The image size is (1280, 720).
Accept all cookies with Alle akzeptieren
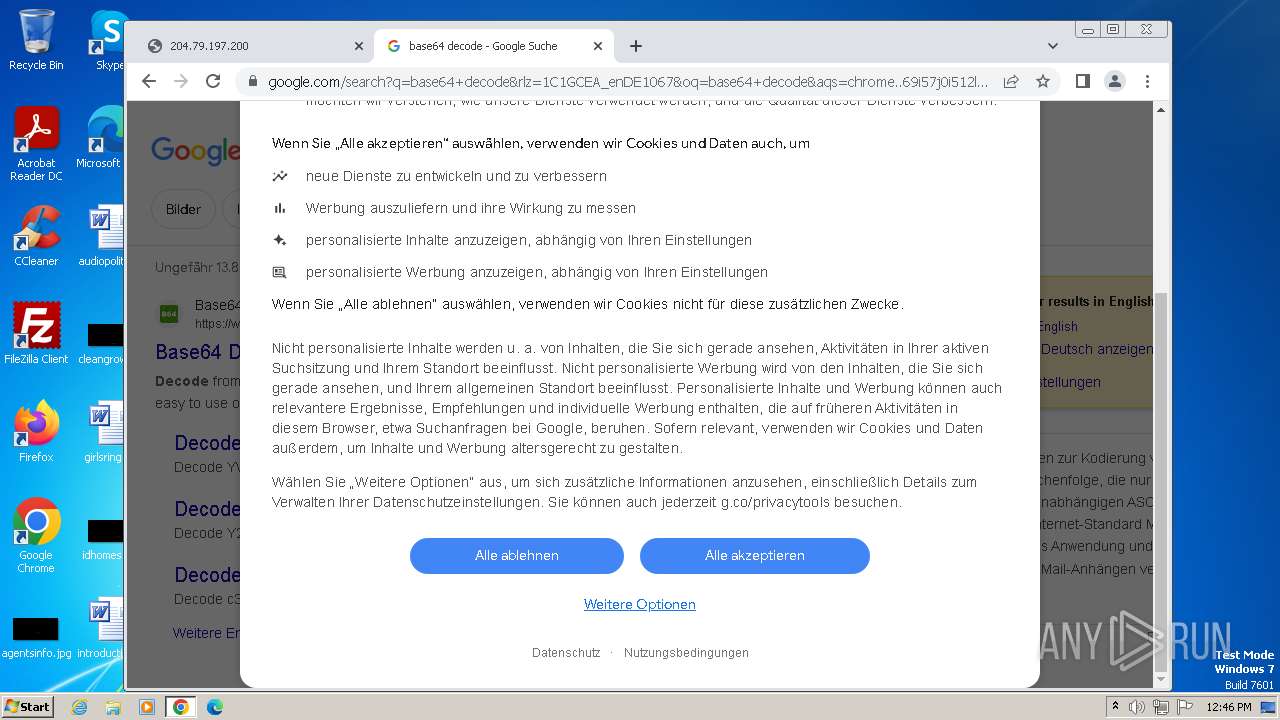tap(755, 556)
